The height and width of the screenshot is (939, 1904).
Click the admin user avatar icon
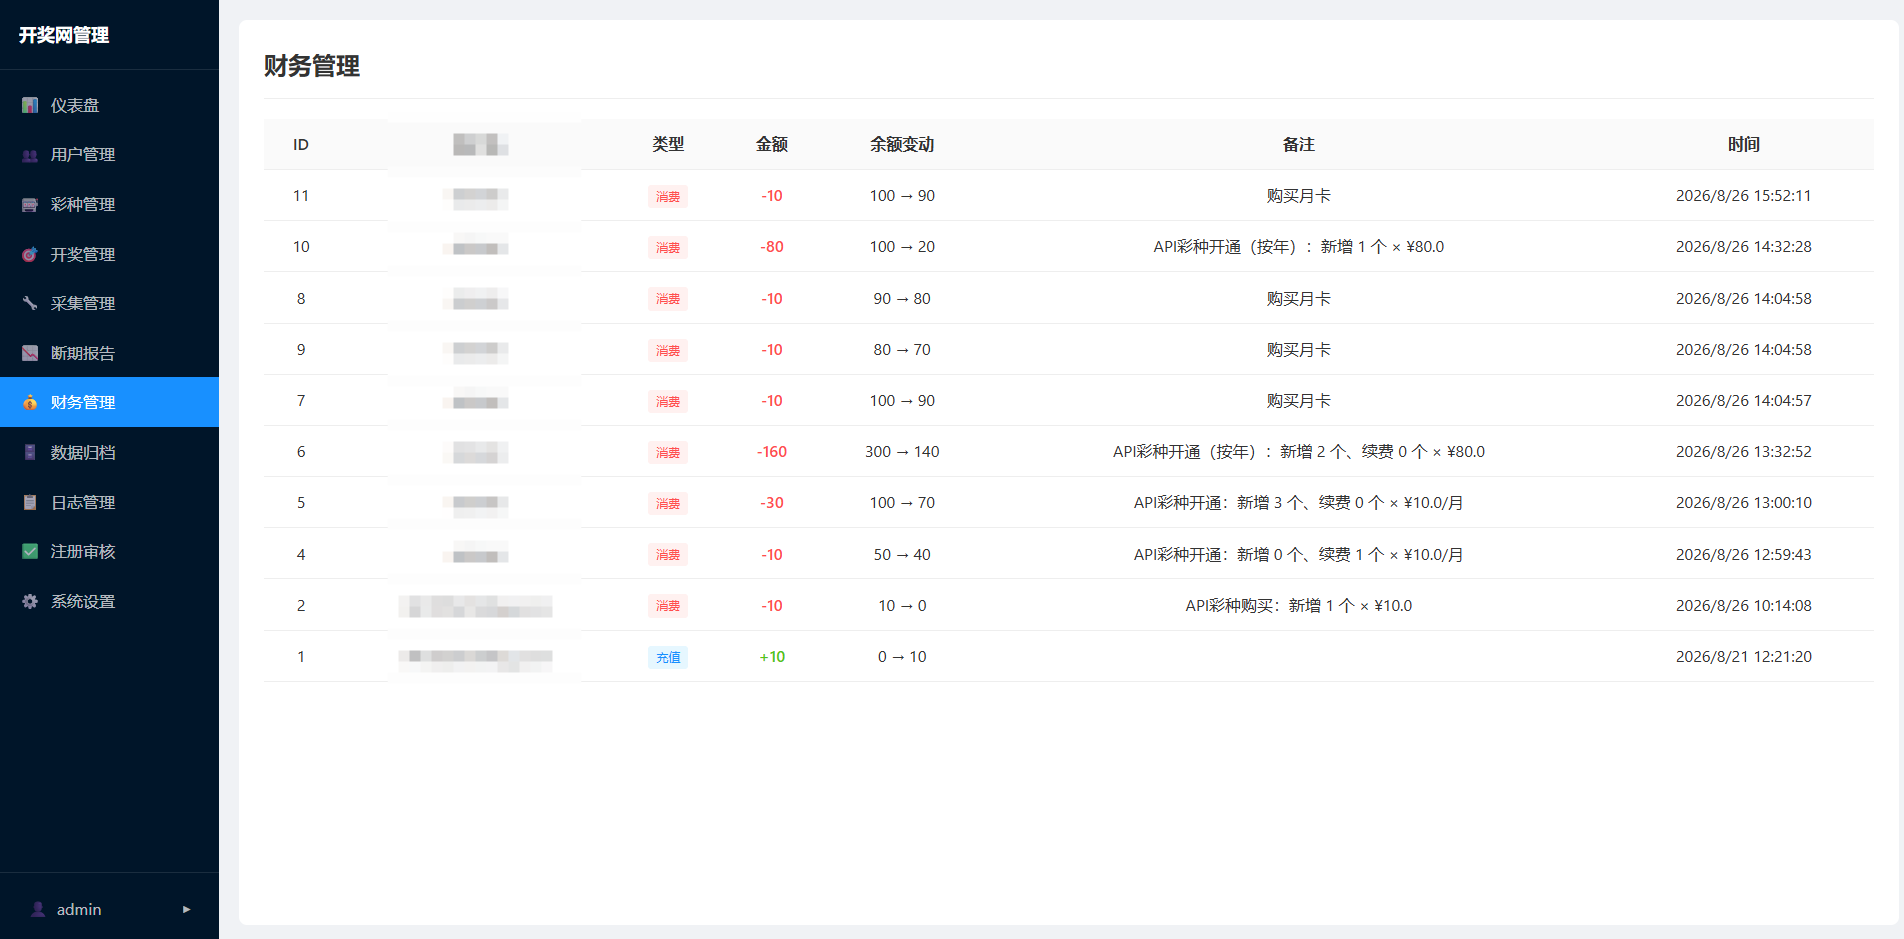coord(38,909)
